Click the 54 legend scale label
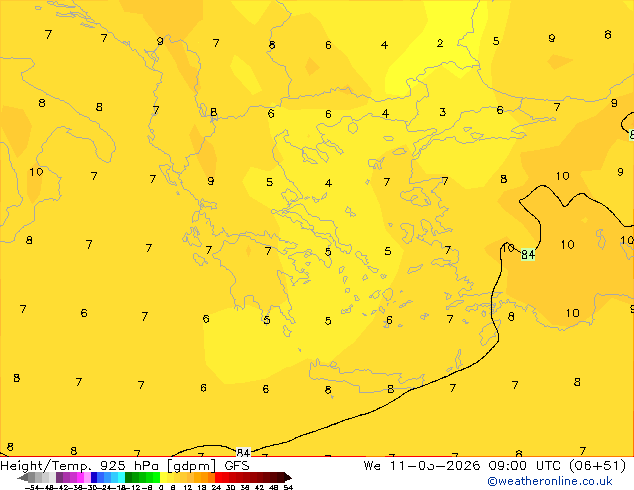 point(288,488)
